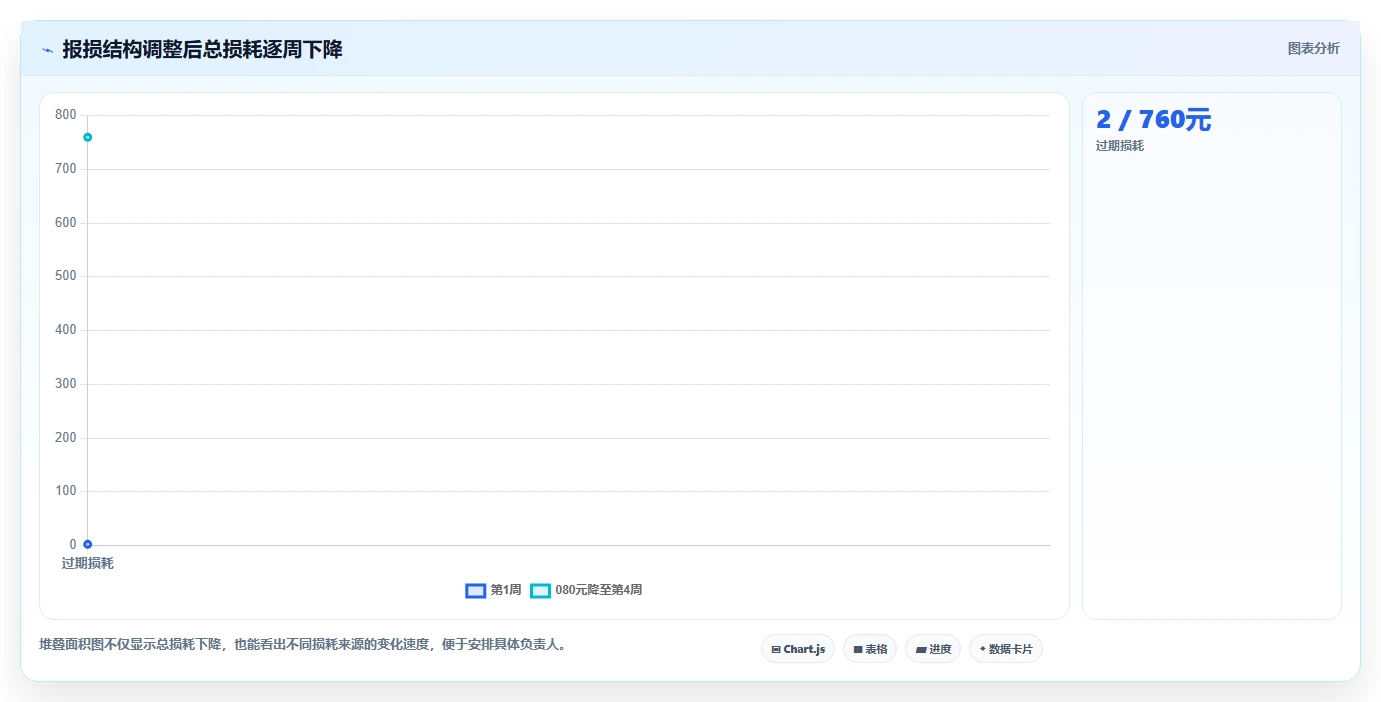The image size is (1381, 702).
Task: Click the 080元降至第4周 legend label
Action: click(599, 590)
